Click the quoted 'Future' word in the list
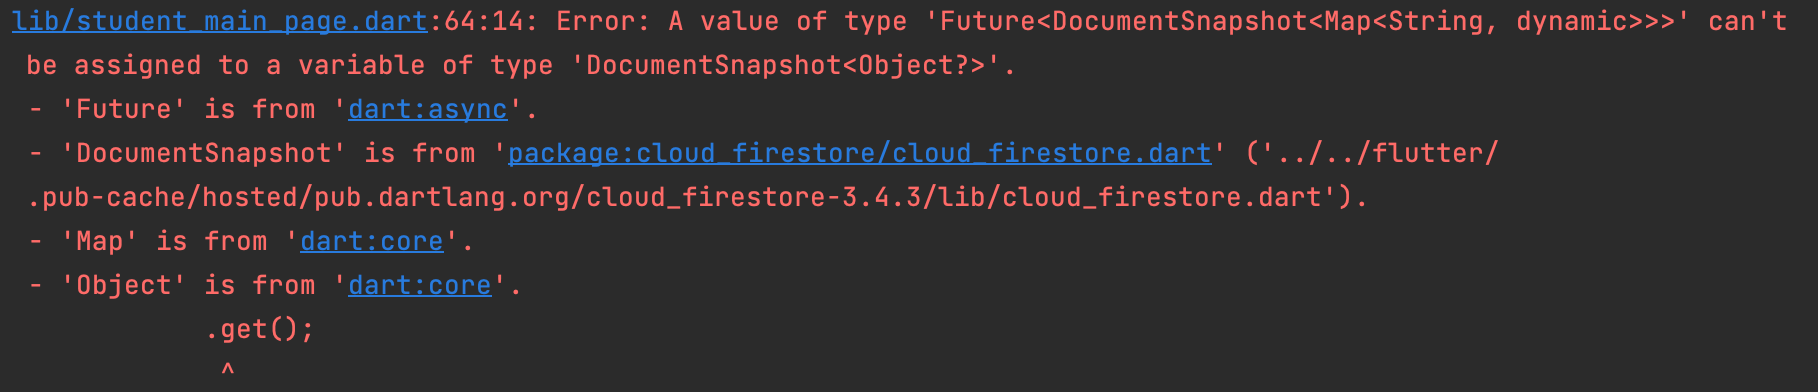Screen dimensions: 1818x392 click(x=124, y=109)
